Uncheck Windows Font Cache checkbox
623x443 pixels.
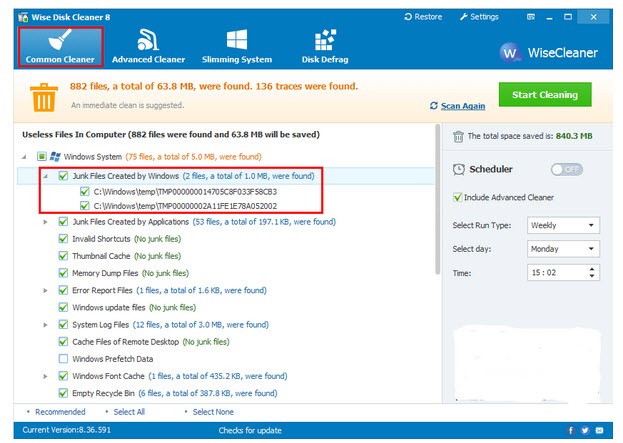[x=63, y=376]
